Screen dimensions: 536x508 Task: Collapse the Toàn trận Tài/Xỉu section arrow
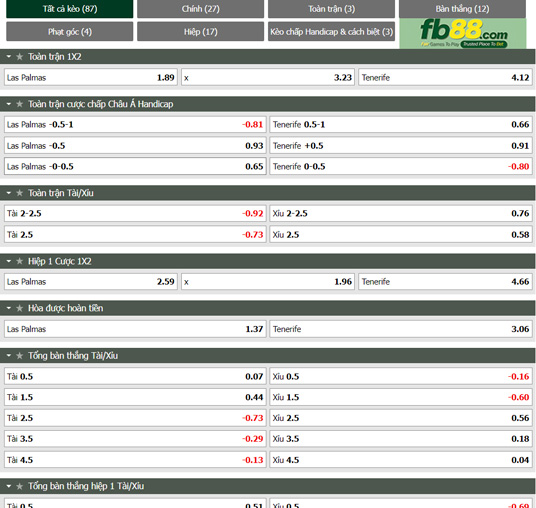click(x=9, y=193)
